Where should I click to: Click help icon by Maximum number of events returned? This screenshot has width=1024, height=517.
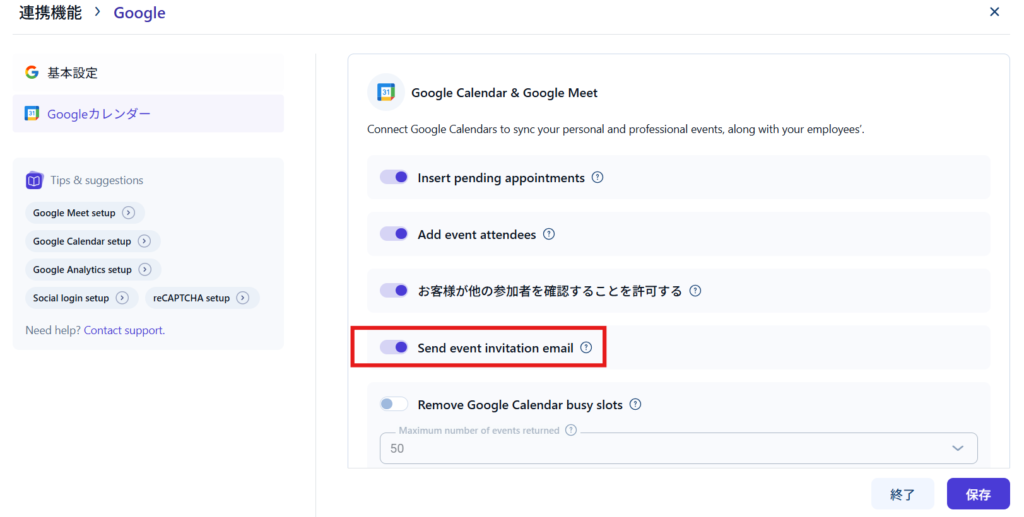tap(571, 430)
